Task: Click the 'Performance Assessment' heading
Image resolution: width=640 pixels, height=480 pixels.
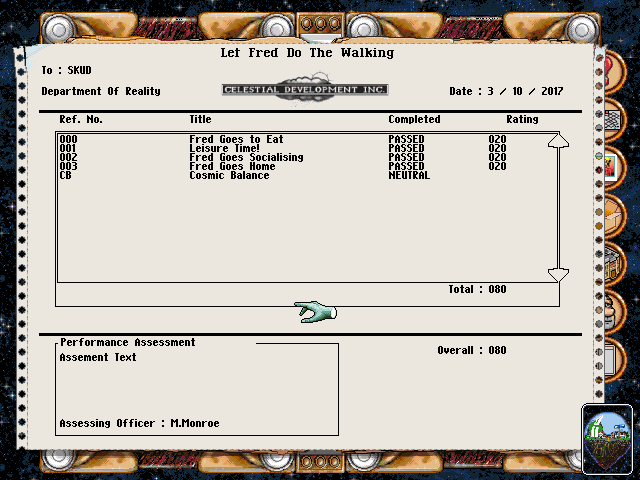Action: (128, 342)
